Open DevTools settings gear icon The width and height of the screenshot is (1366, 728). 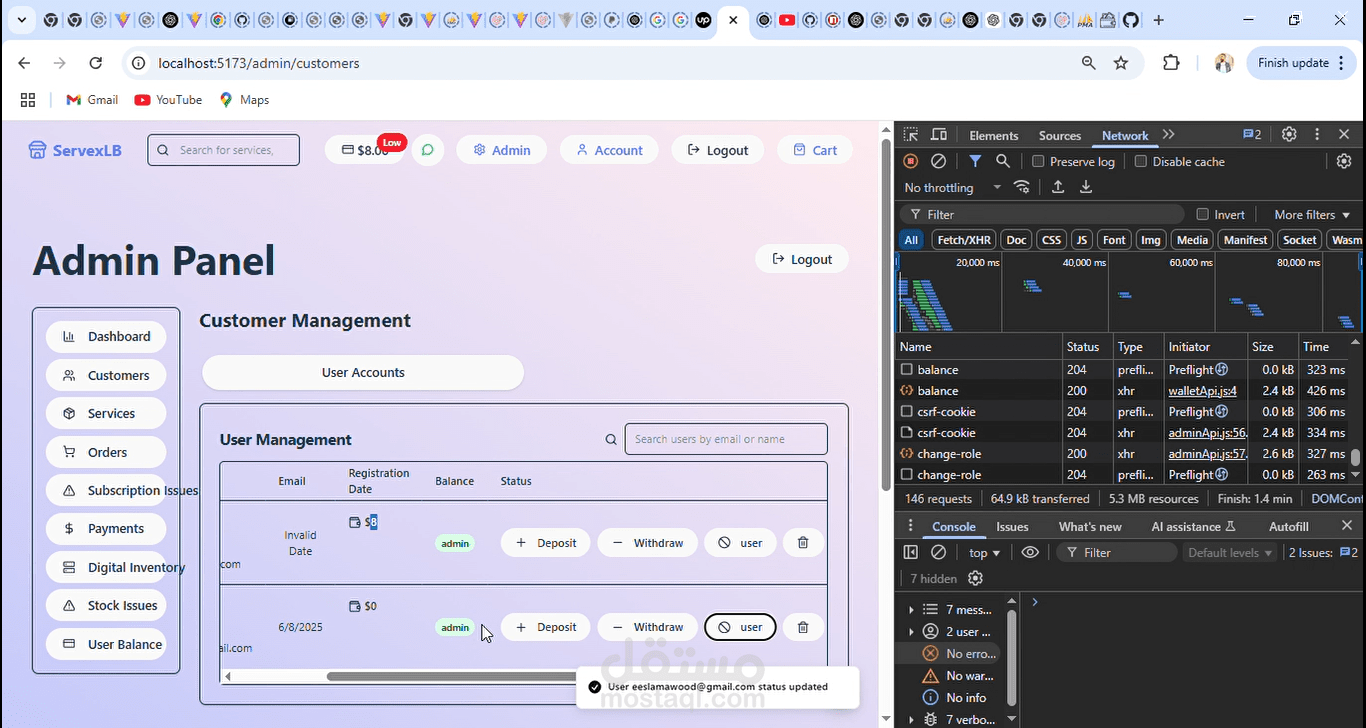tap(1289, 134)
